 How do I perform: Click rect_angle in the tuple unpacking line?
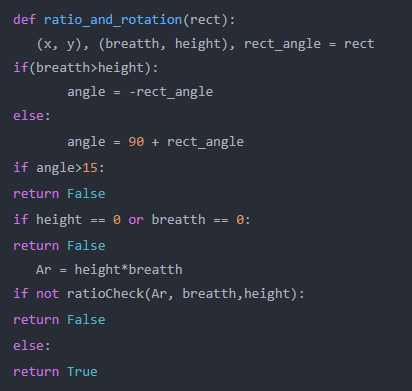click(283, 44)
